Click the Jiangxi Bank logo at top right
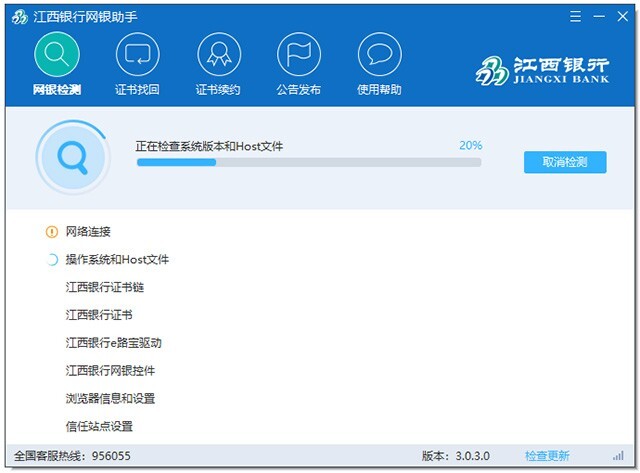 [542, 71]
